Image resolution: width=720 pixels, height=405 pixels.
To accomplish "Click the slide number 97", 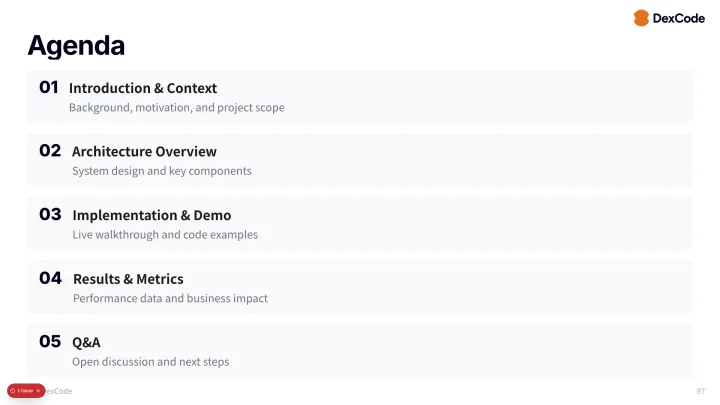I will point(700,391).
